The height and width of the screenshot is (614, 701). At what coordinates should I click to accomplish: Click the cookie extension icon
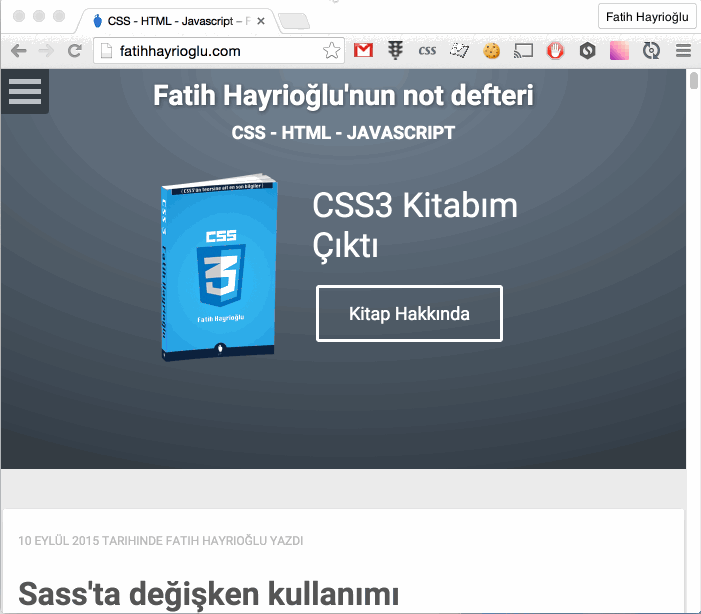491,50
